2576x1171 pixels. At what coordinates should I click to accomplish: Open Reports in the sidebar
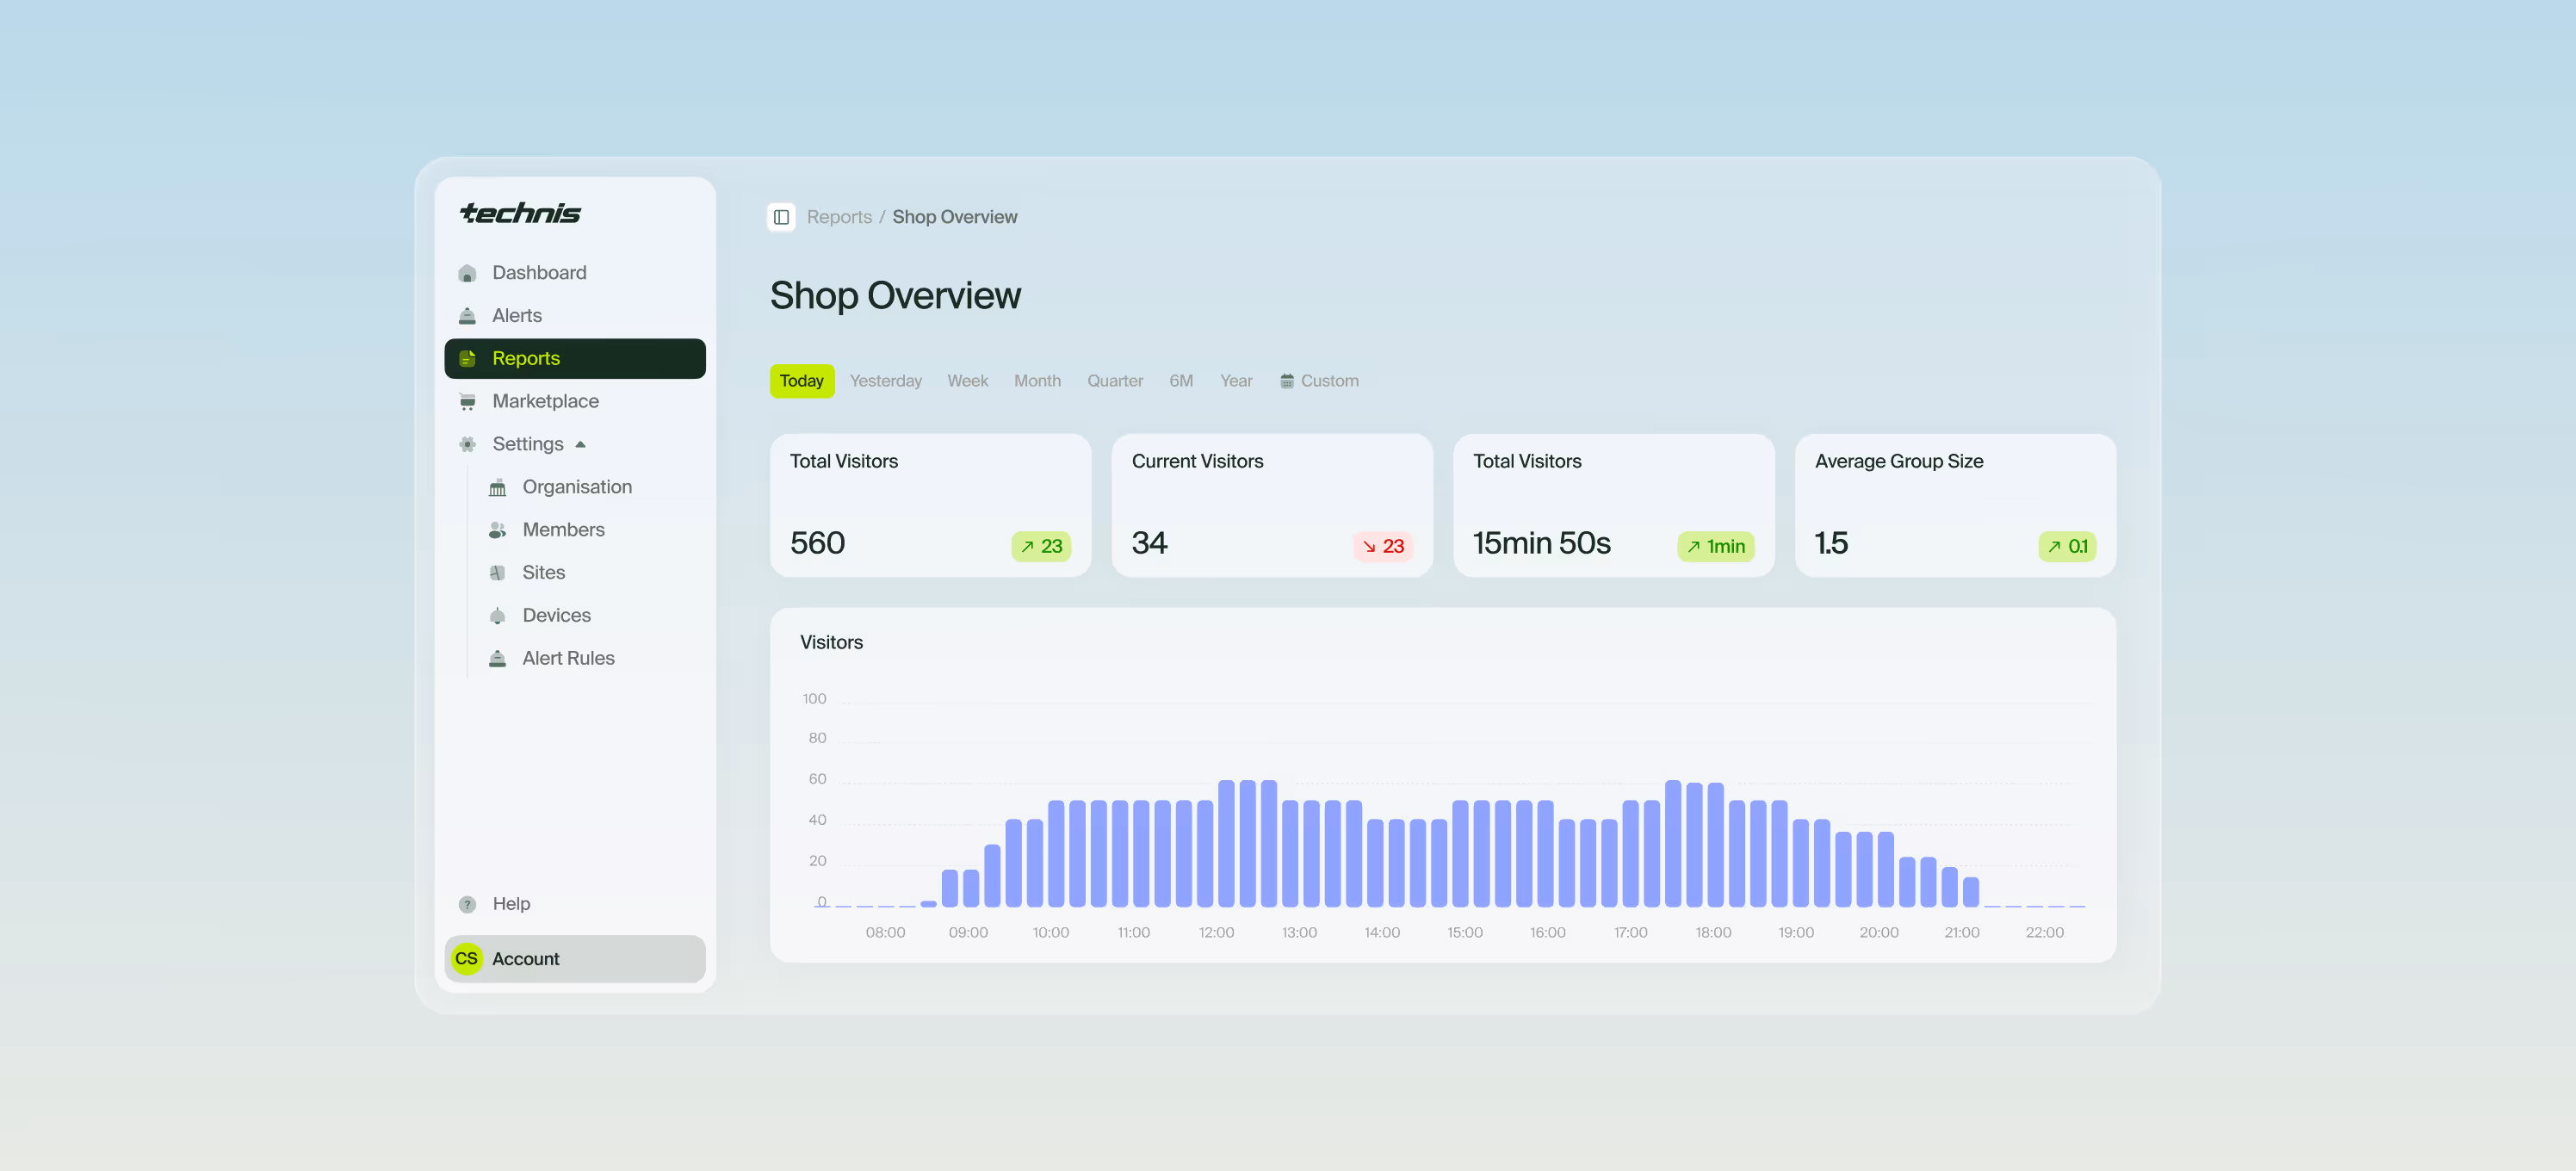click(x=575, y=358)
